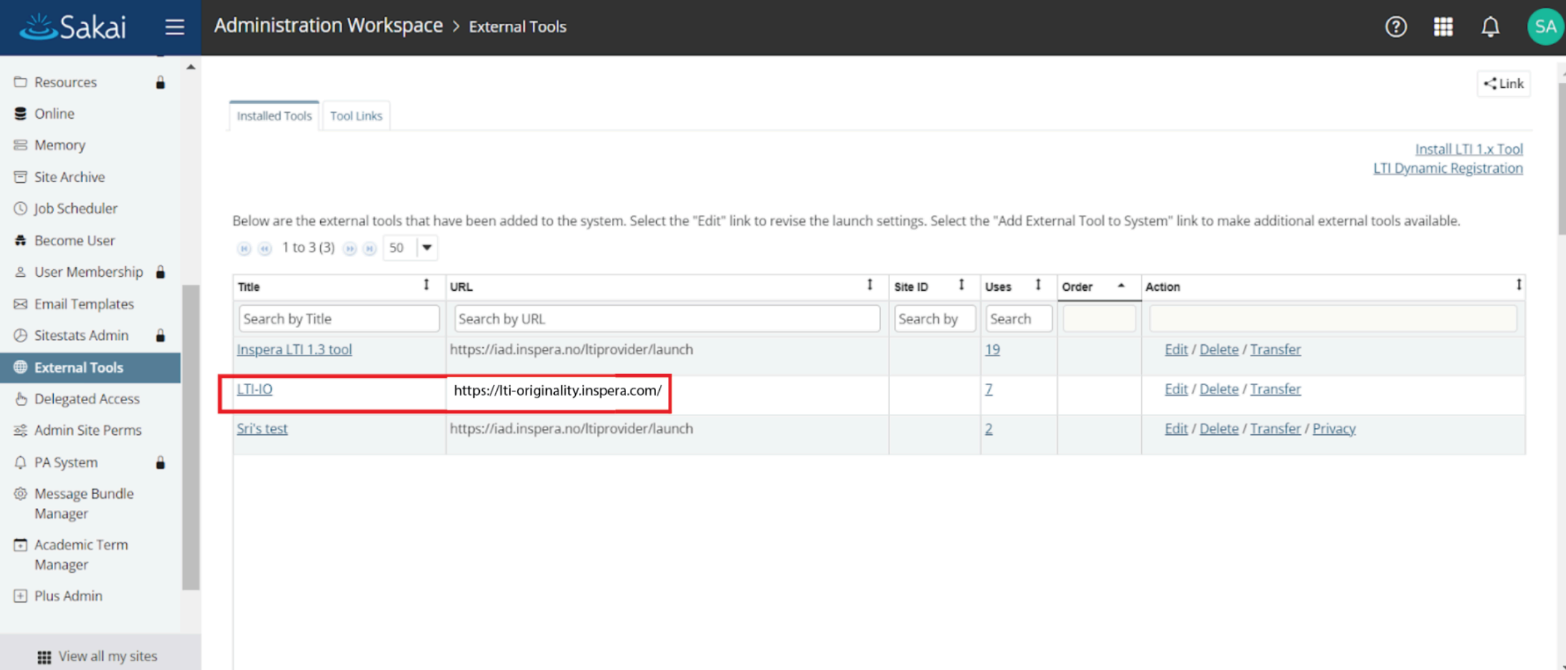Open the 7 uses link for LTI-IO

pyautogui.click(x=989, y=389)
